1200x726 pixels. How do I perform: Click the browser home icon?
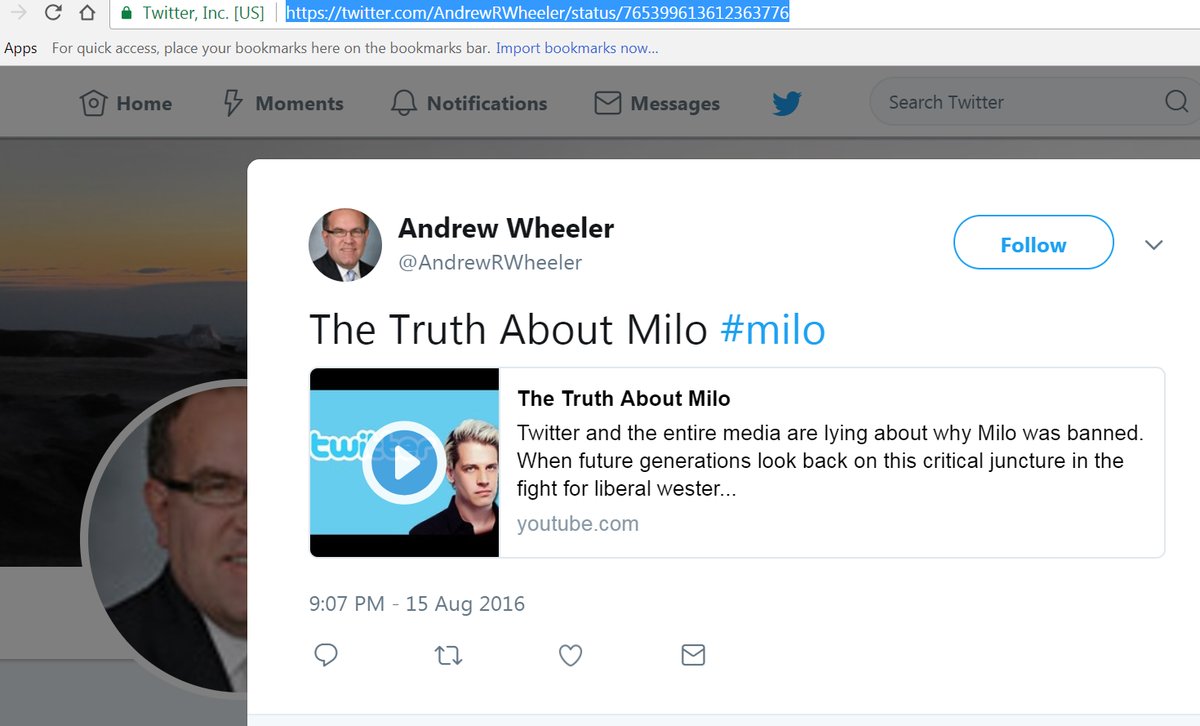[x=87, y=13]
